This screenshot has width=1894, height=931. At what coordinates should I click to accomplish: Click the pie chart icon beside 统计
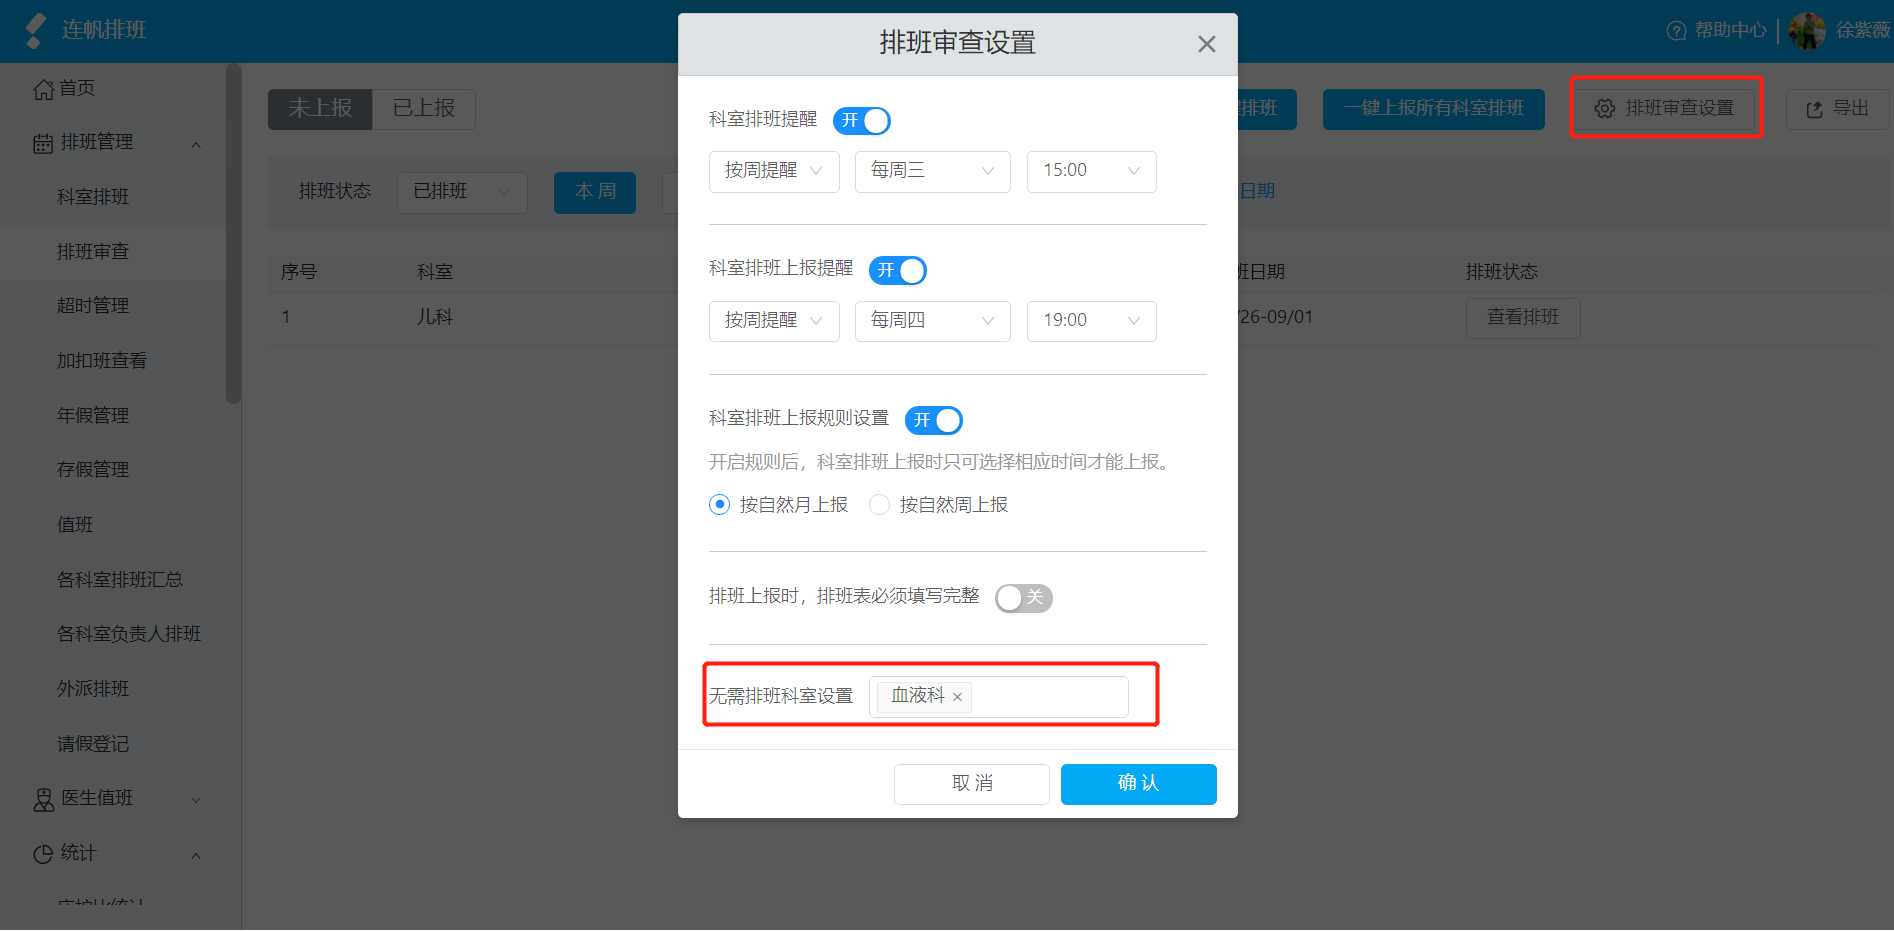[x=43, y=855]
